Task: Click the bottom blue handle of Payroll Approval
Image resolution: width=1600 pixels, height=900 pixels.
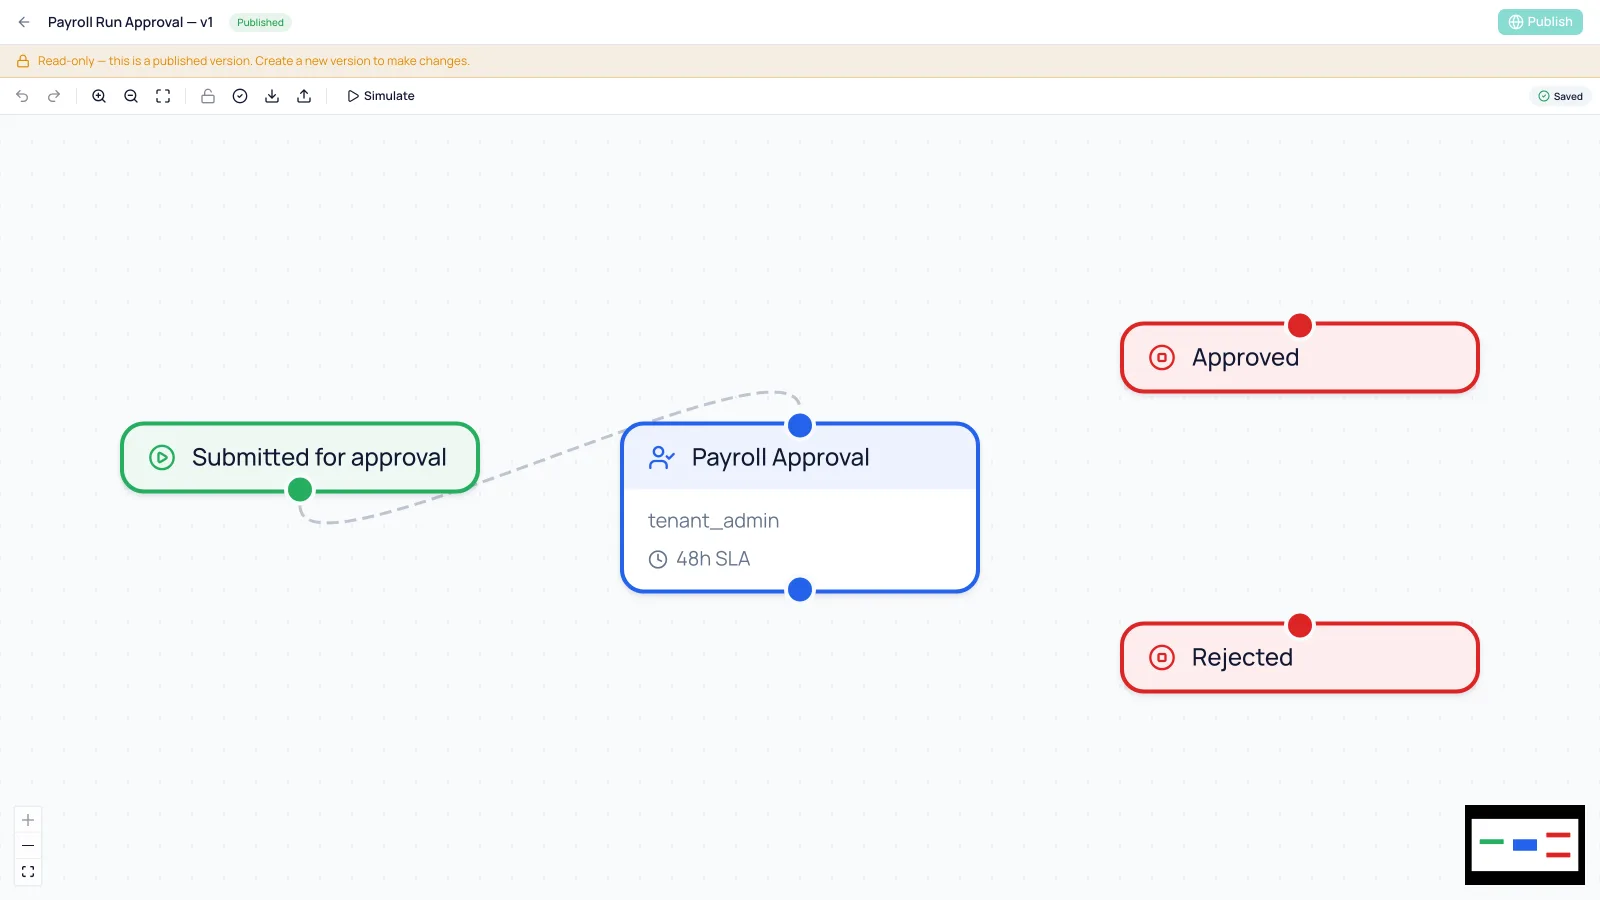Action: [x=800, y=590]
